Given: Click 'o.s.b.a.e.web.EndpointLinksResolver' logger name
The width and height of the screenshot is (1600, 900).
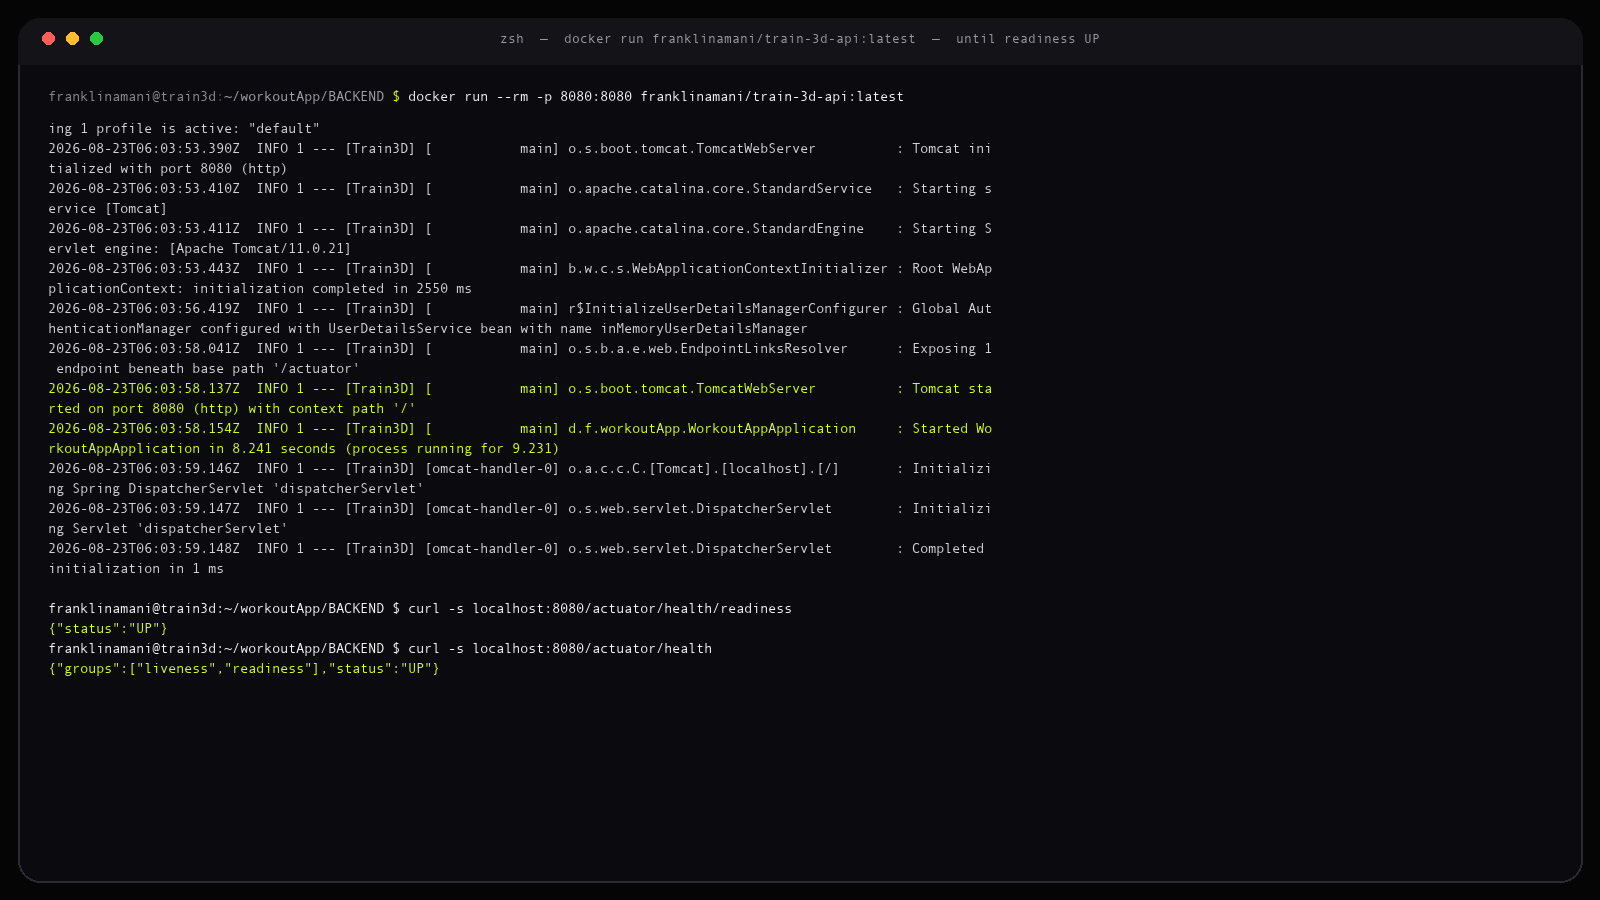Looking at the screenshot, I should 708,349.
